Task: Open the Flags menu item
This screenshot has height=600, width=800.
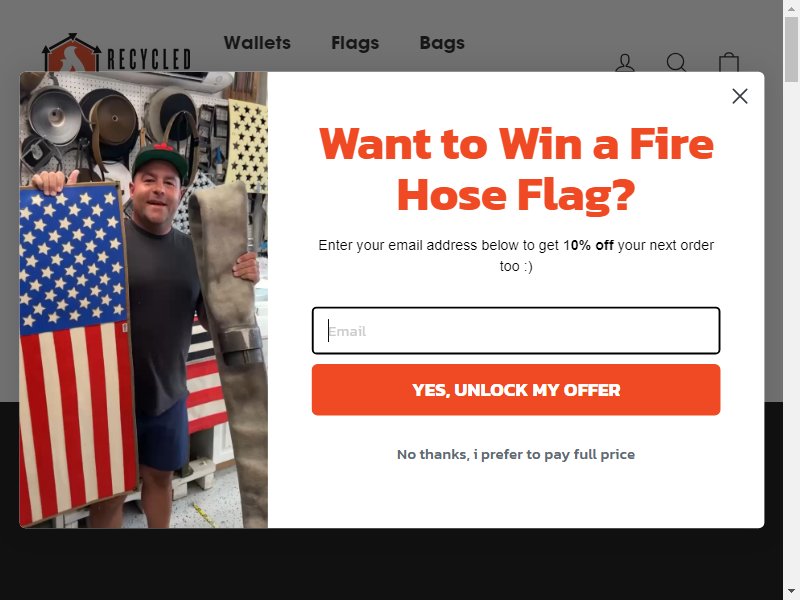Action: pos(355,43)
